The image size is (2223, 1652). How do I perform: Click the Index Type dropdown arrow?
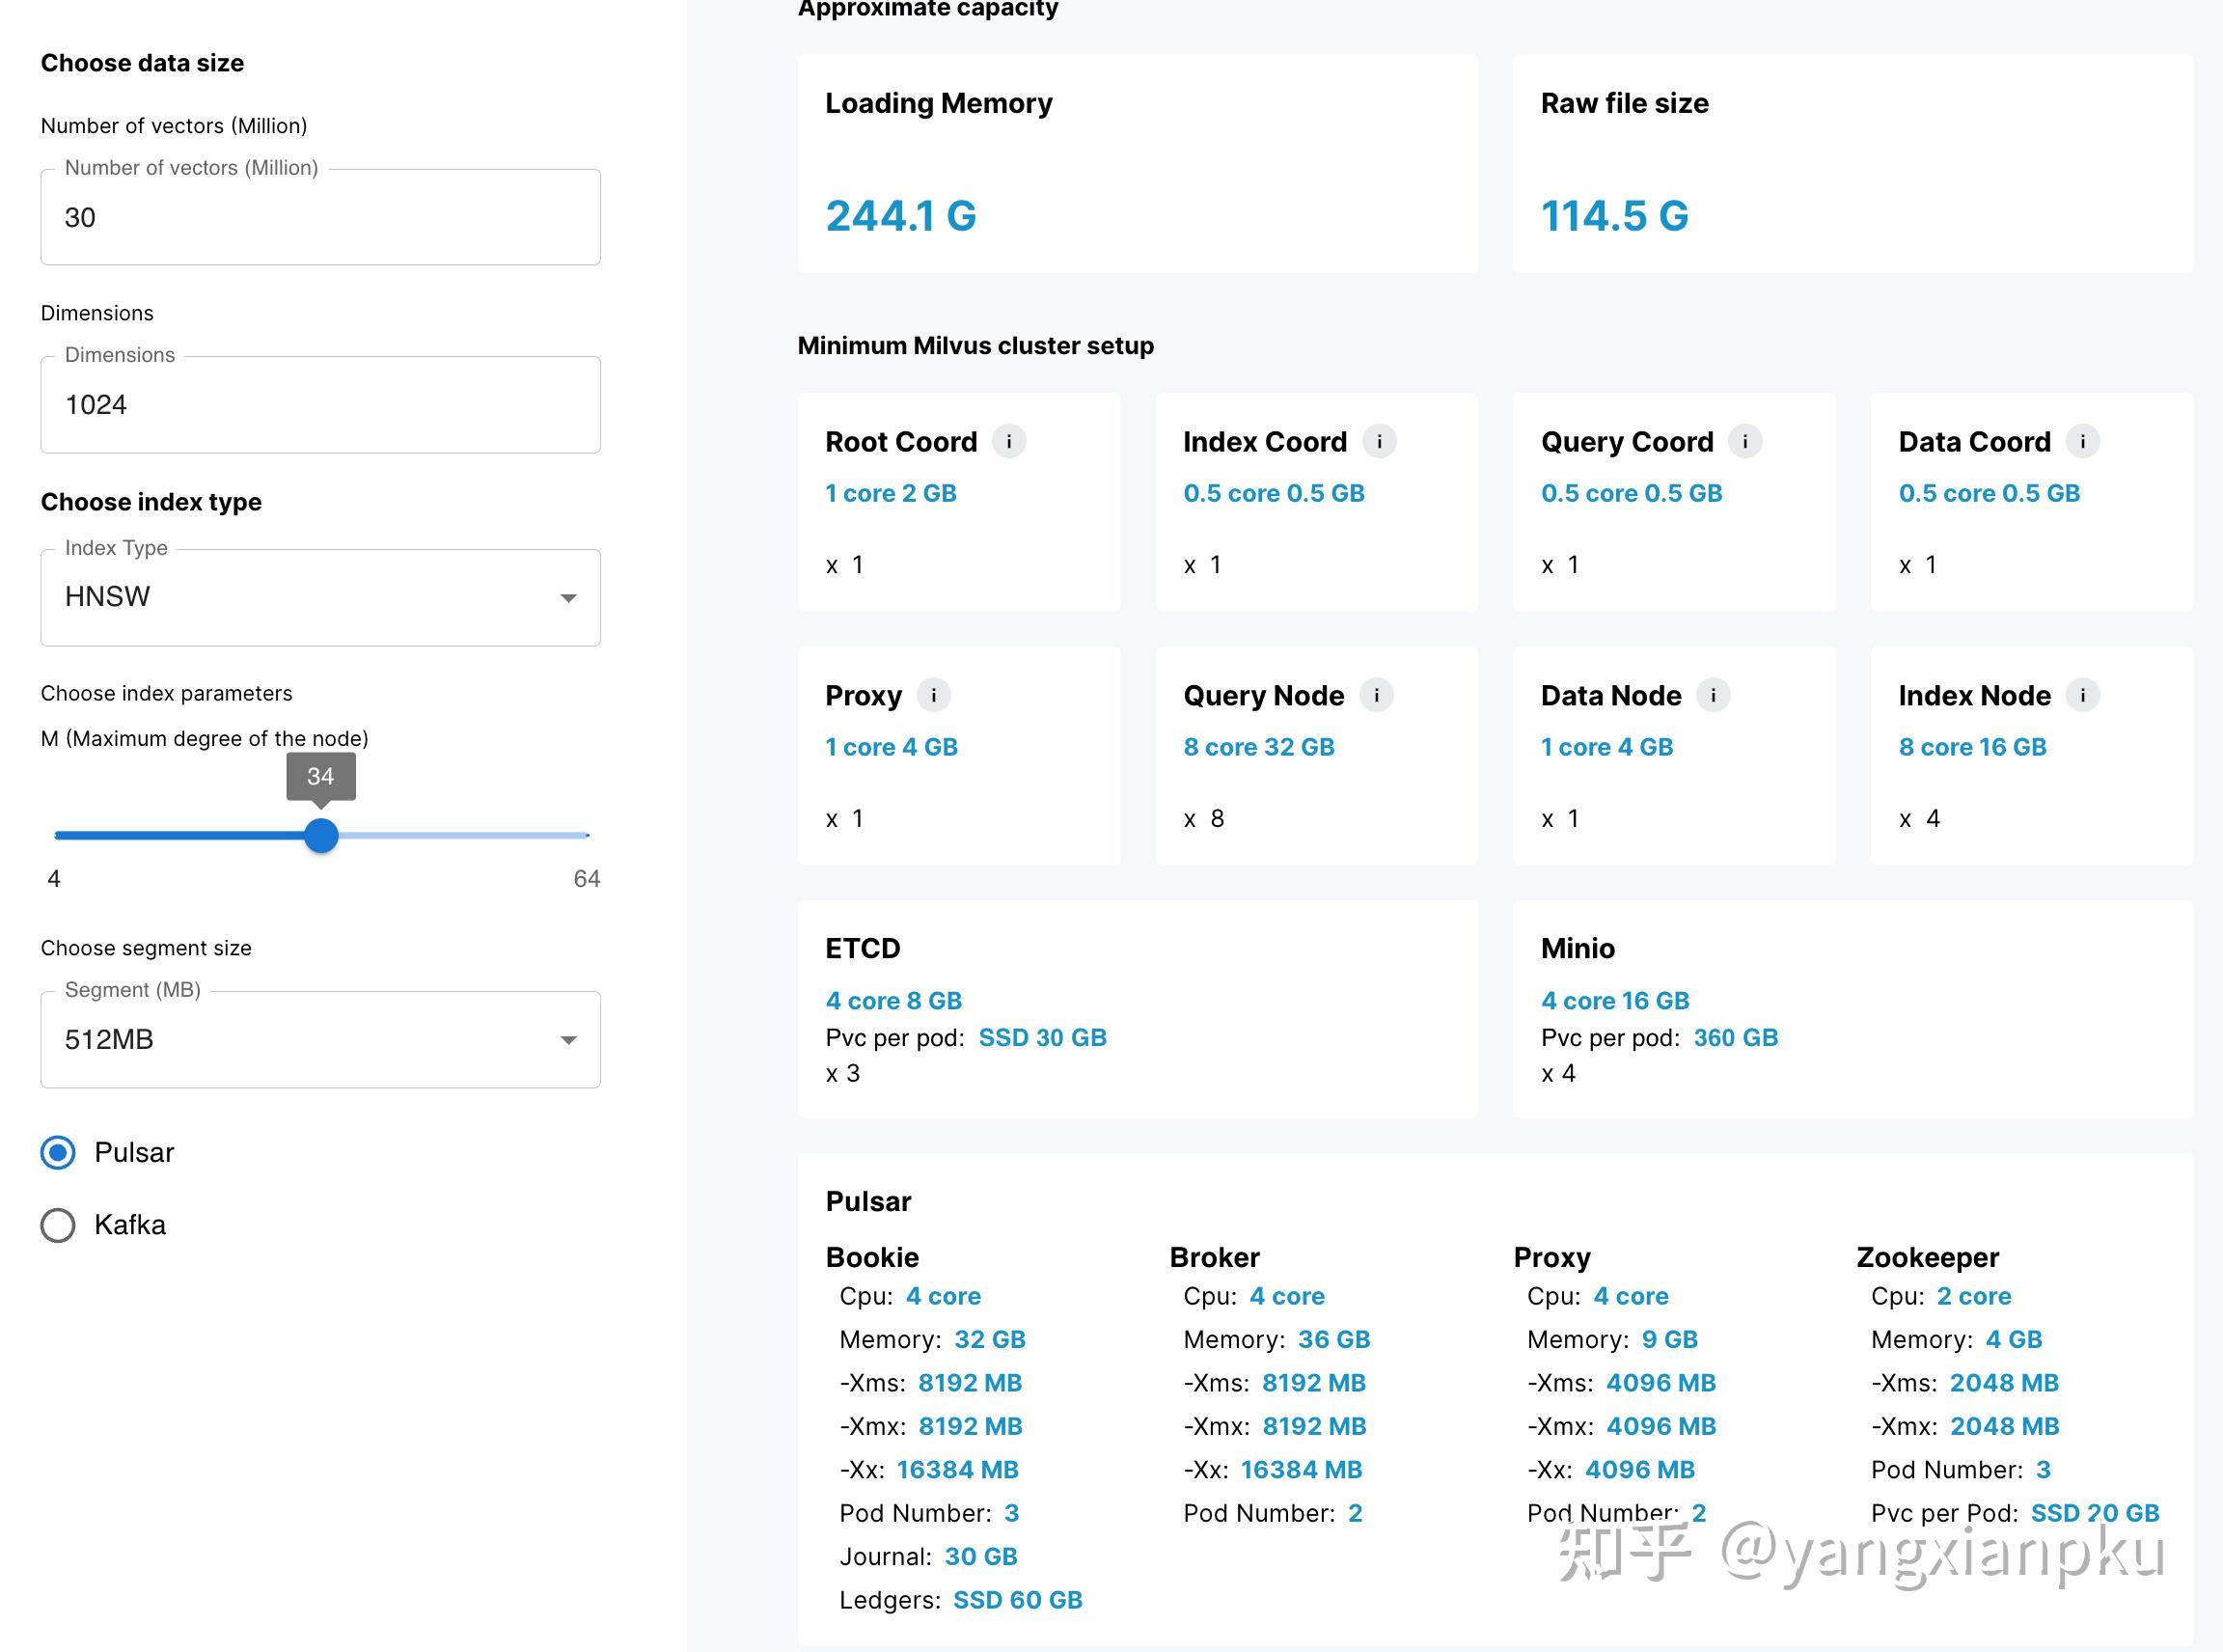coord(568,598)
